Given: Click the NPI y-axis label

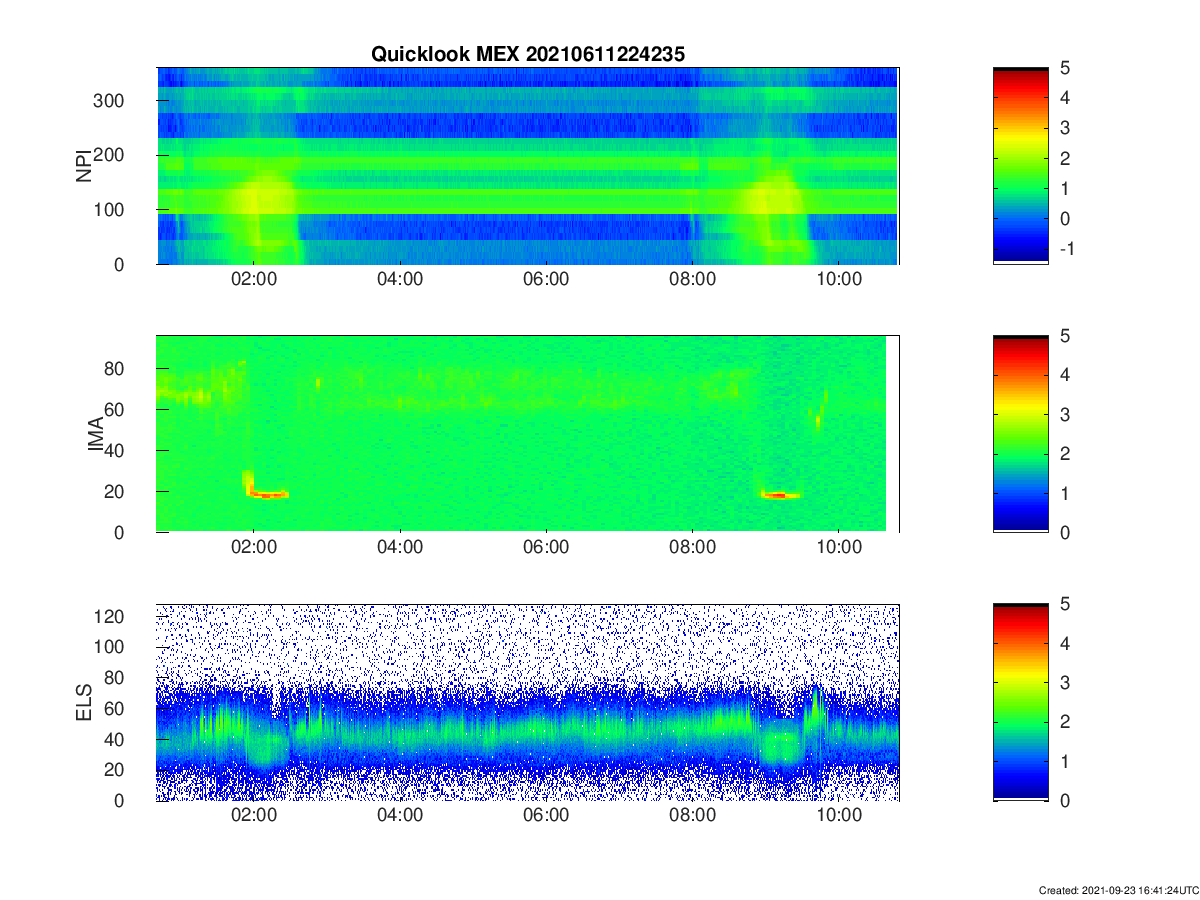Looking at the screenshot, I should (84, 165).
